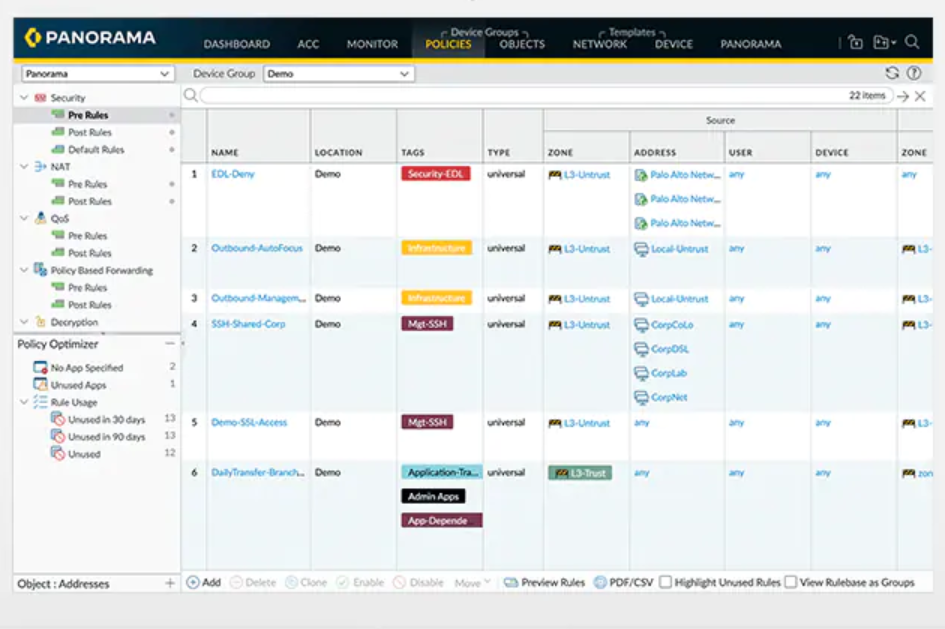Open the Device Group Demo dropdown

click(x=339, y=74)
